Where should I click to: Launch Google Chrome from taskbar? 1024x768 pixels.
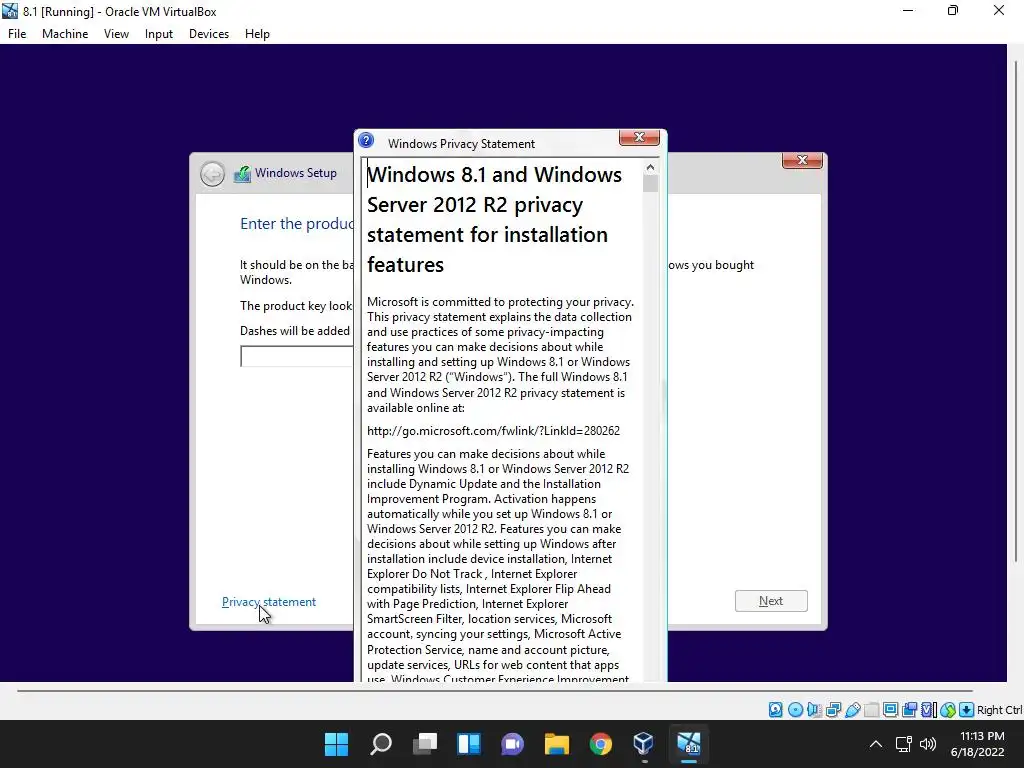(x=601, y=744)
